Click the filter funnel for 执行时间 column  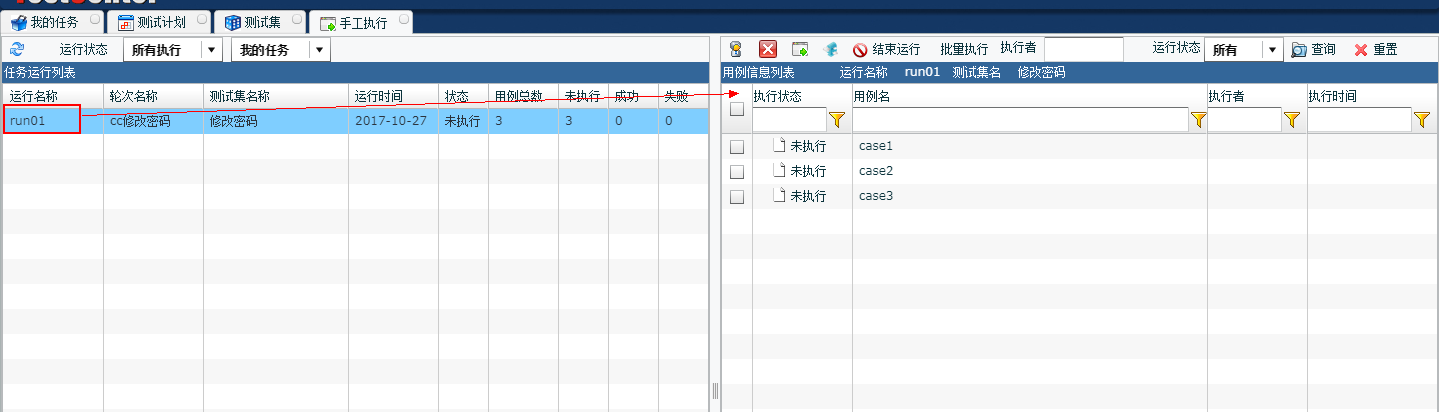[x=1422, y=120]
